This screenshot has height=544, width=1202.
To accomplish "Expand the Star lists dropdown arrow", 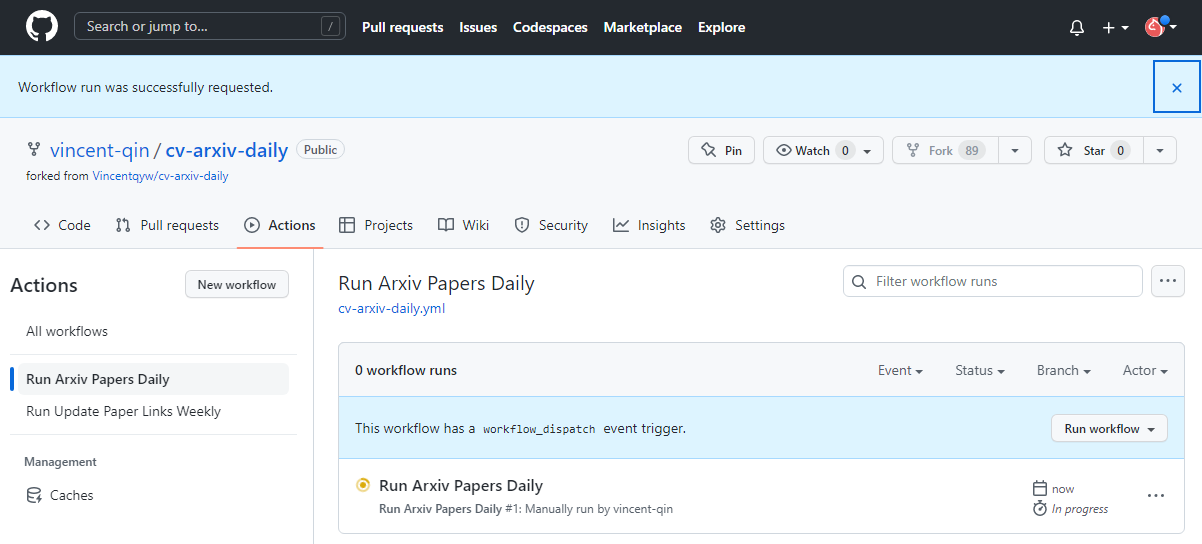I will [1160, 150].
